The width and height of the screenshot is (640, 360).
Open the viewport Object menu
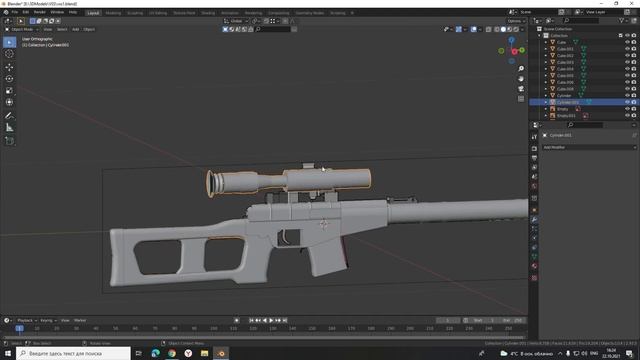point(89,29)
